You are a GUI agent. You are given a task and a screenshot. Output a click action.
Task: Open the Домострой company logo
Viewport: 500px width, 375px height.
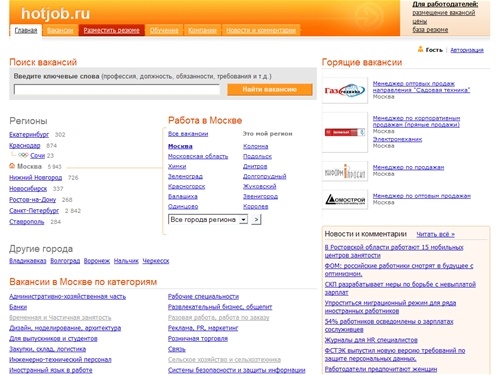345,200
